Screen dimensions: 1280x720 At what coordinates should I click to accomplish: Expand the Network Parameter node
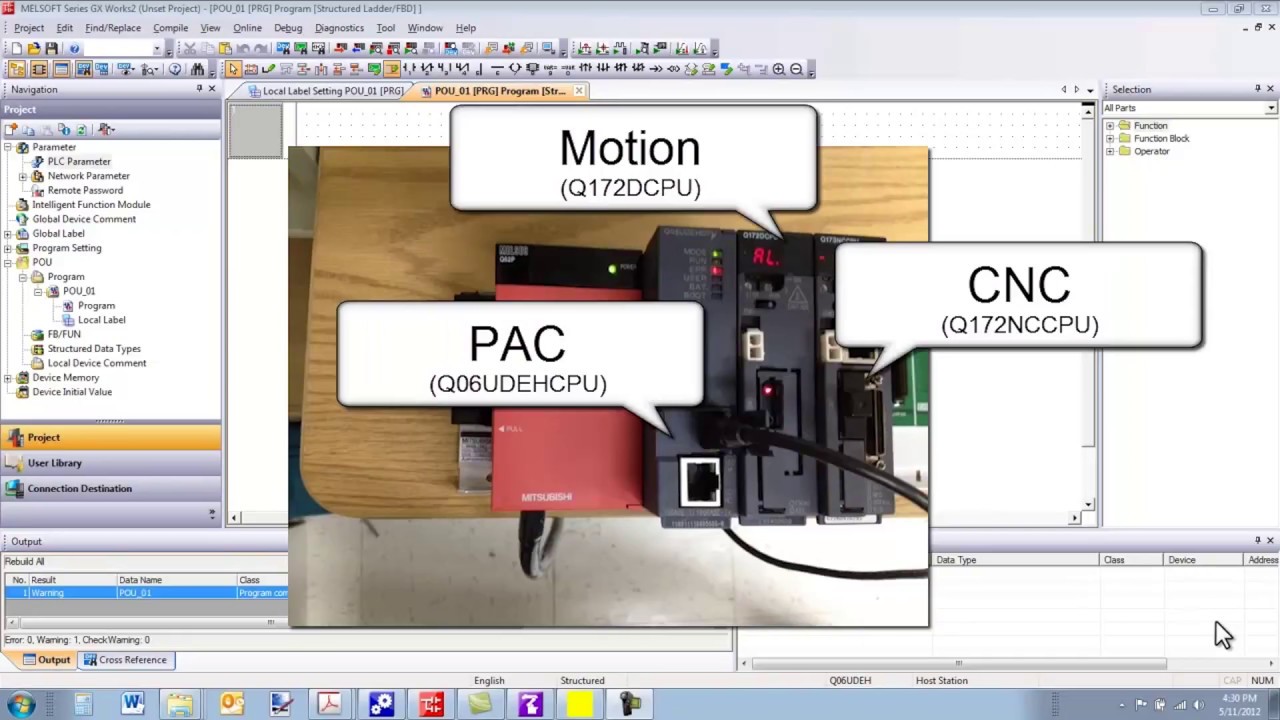(23, 176)
